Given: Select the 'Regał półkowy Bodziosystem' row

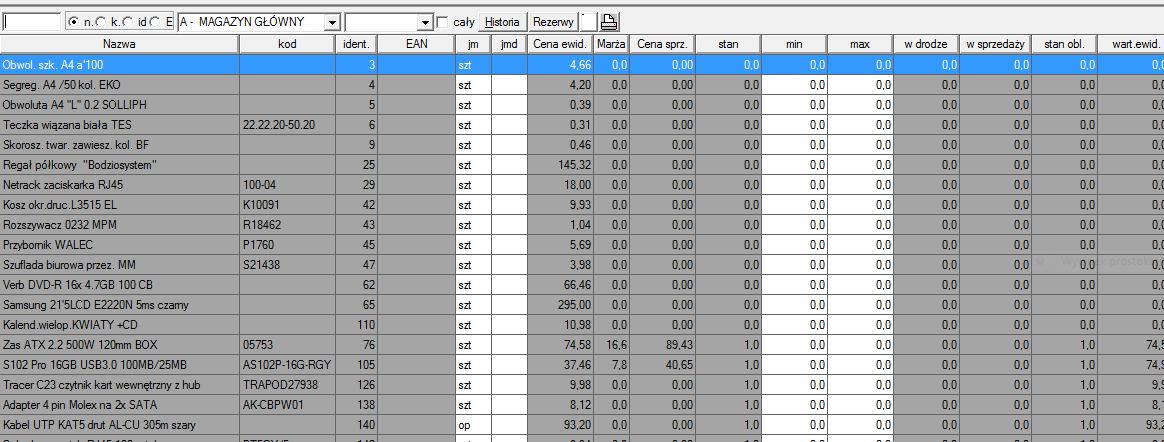Looking at the screenshot, I should pos(119,164).
